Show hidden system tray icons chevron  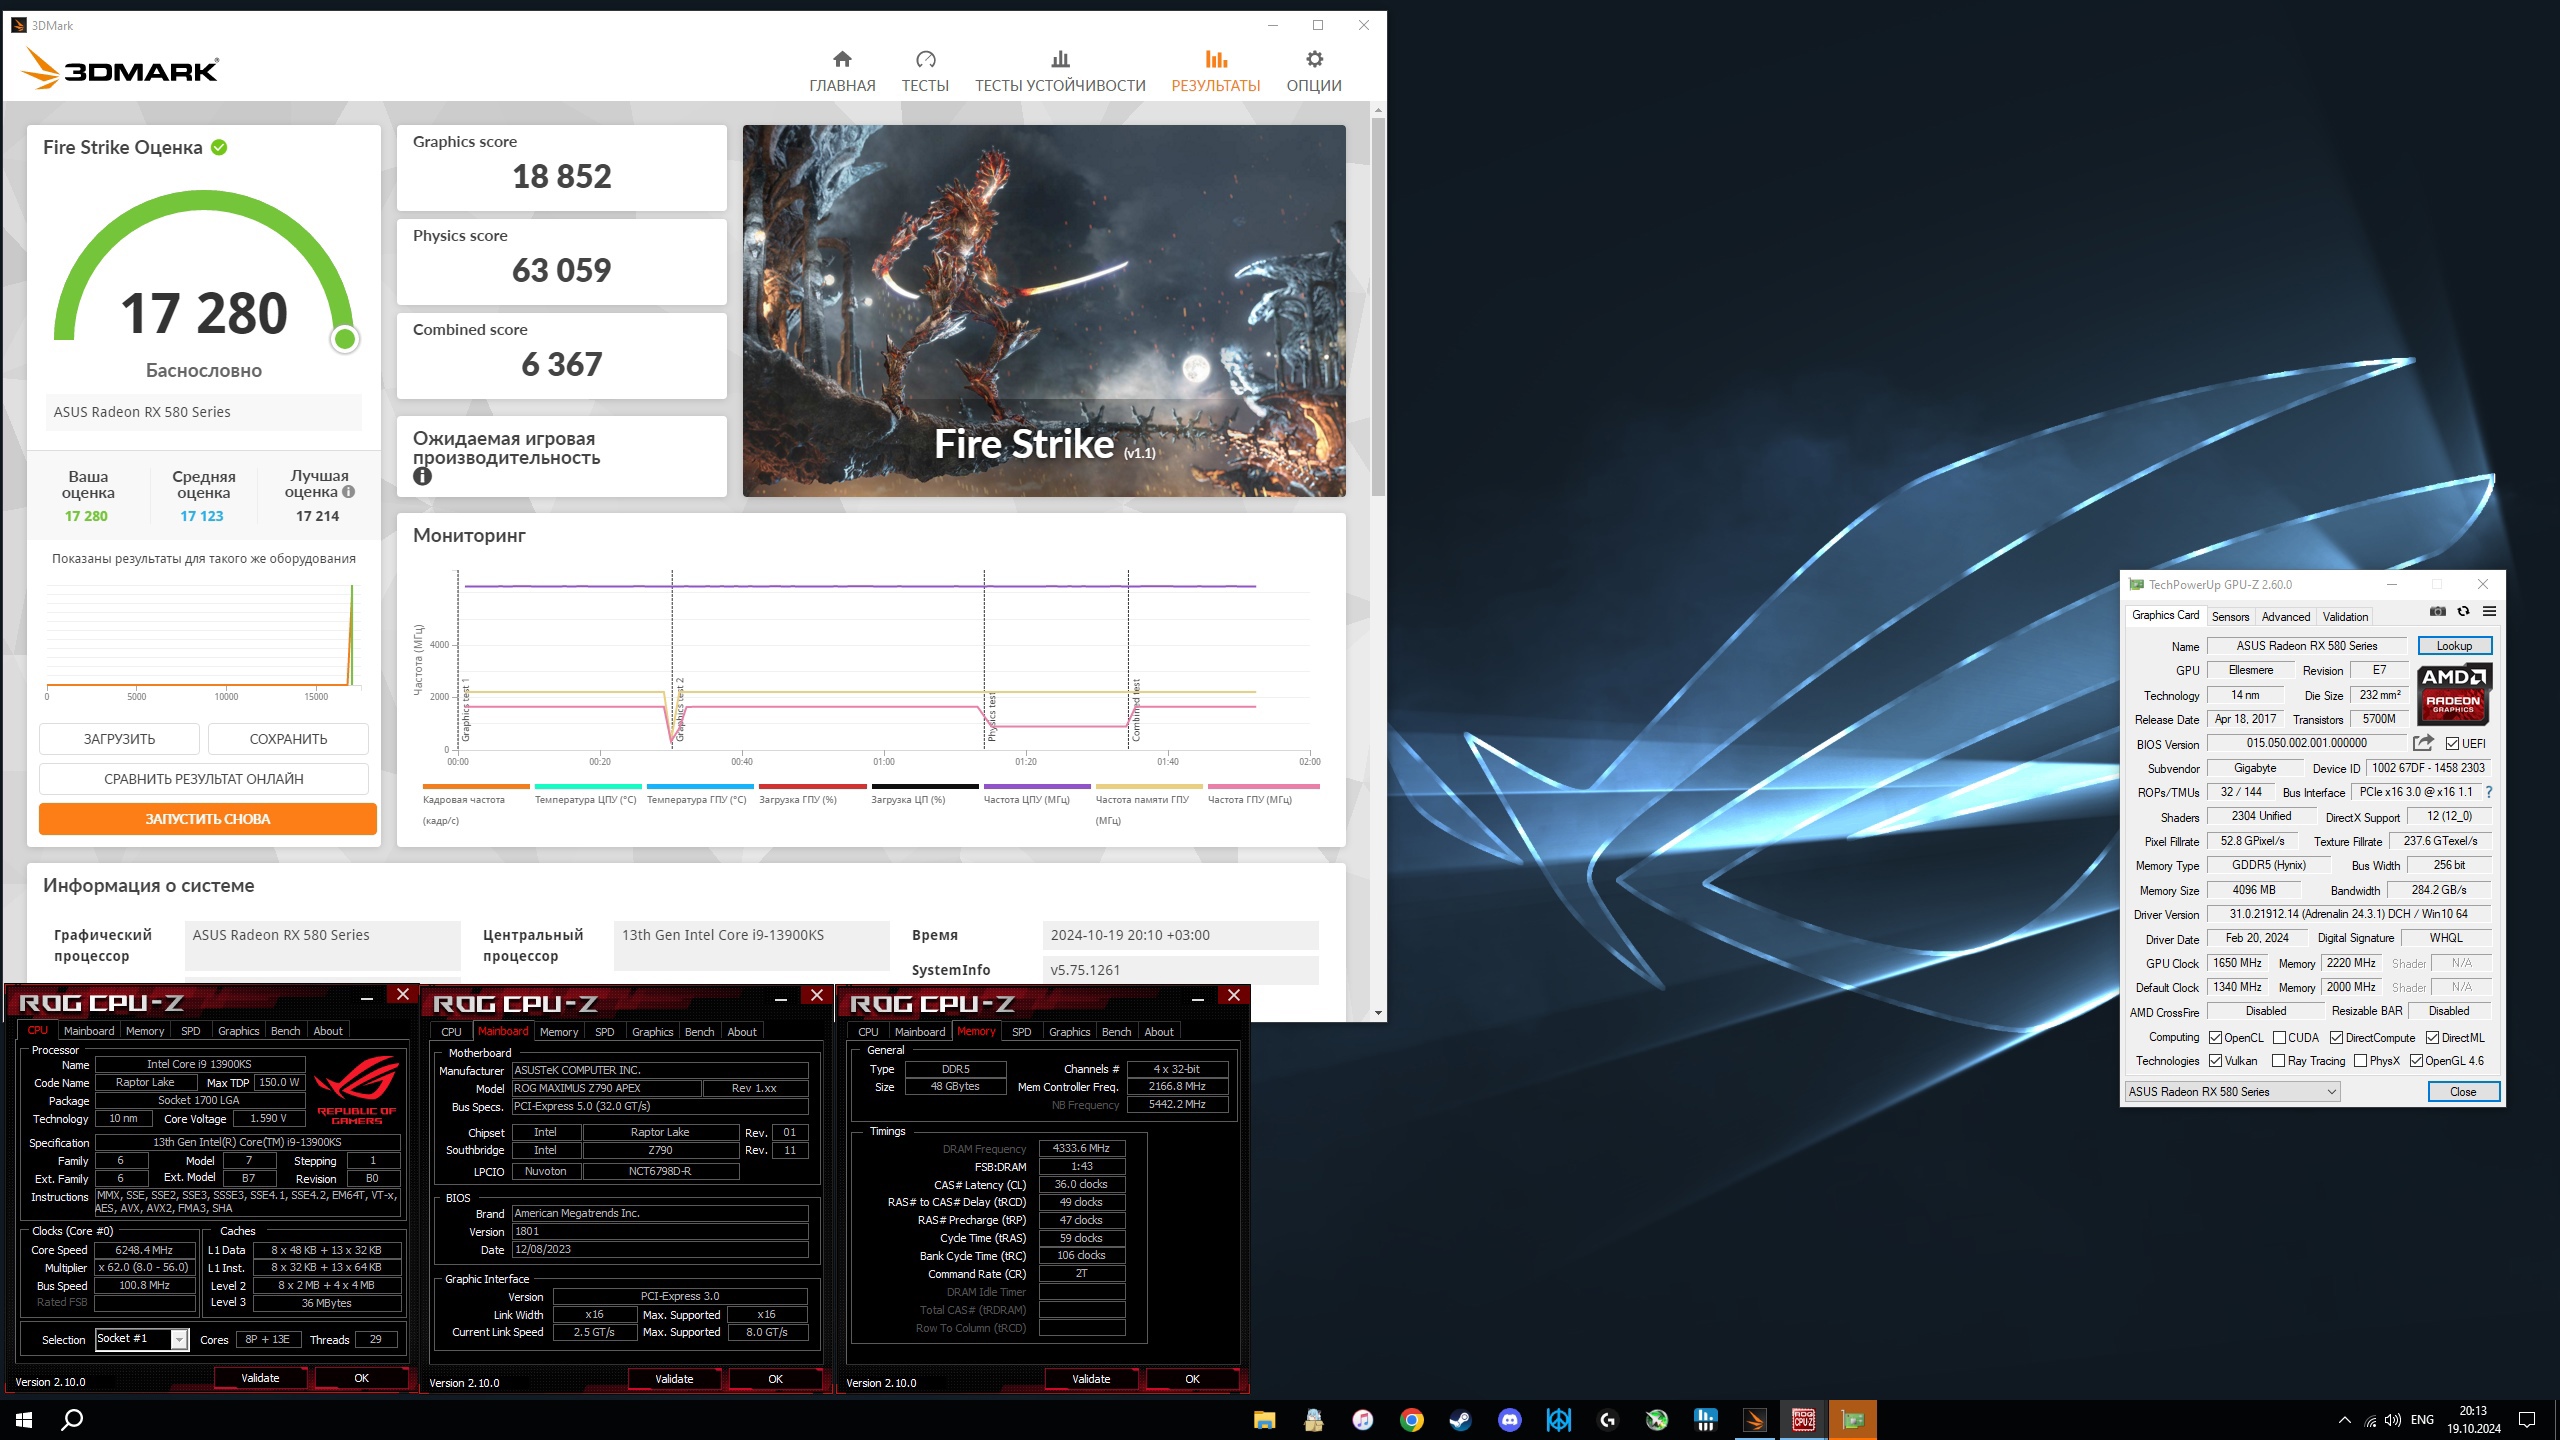coord(2344,1420)
